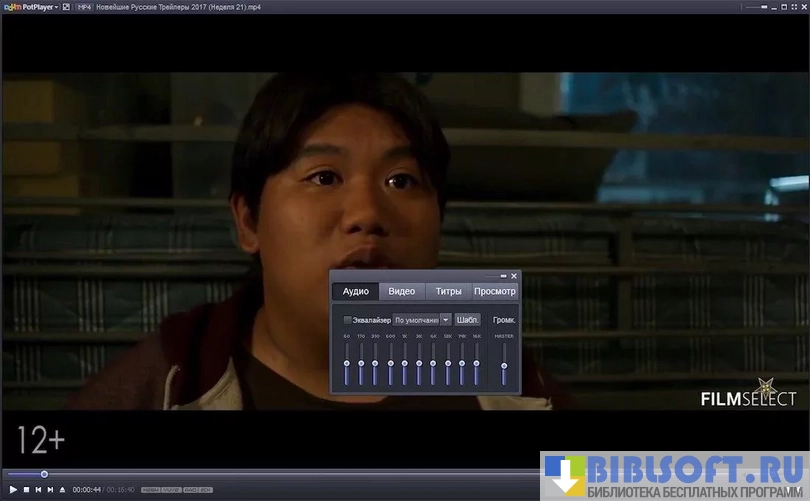Click the video seek bar handle
Viewport: 810px width, 501px height.
[x=44, y=474]
